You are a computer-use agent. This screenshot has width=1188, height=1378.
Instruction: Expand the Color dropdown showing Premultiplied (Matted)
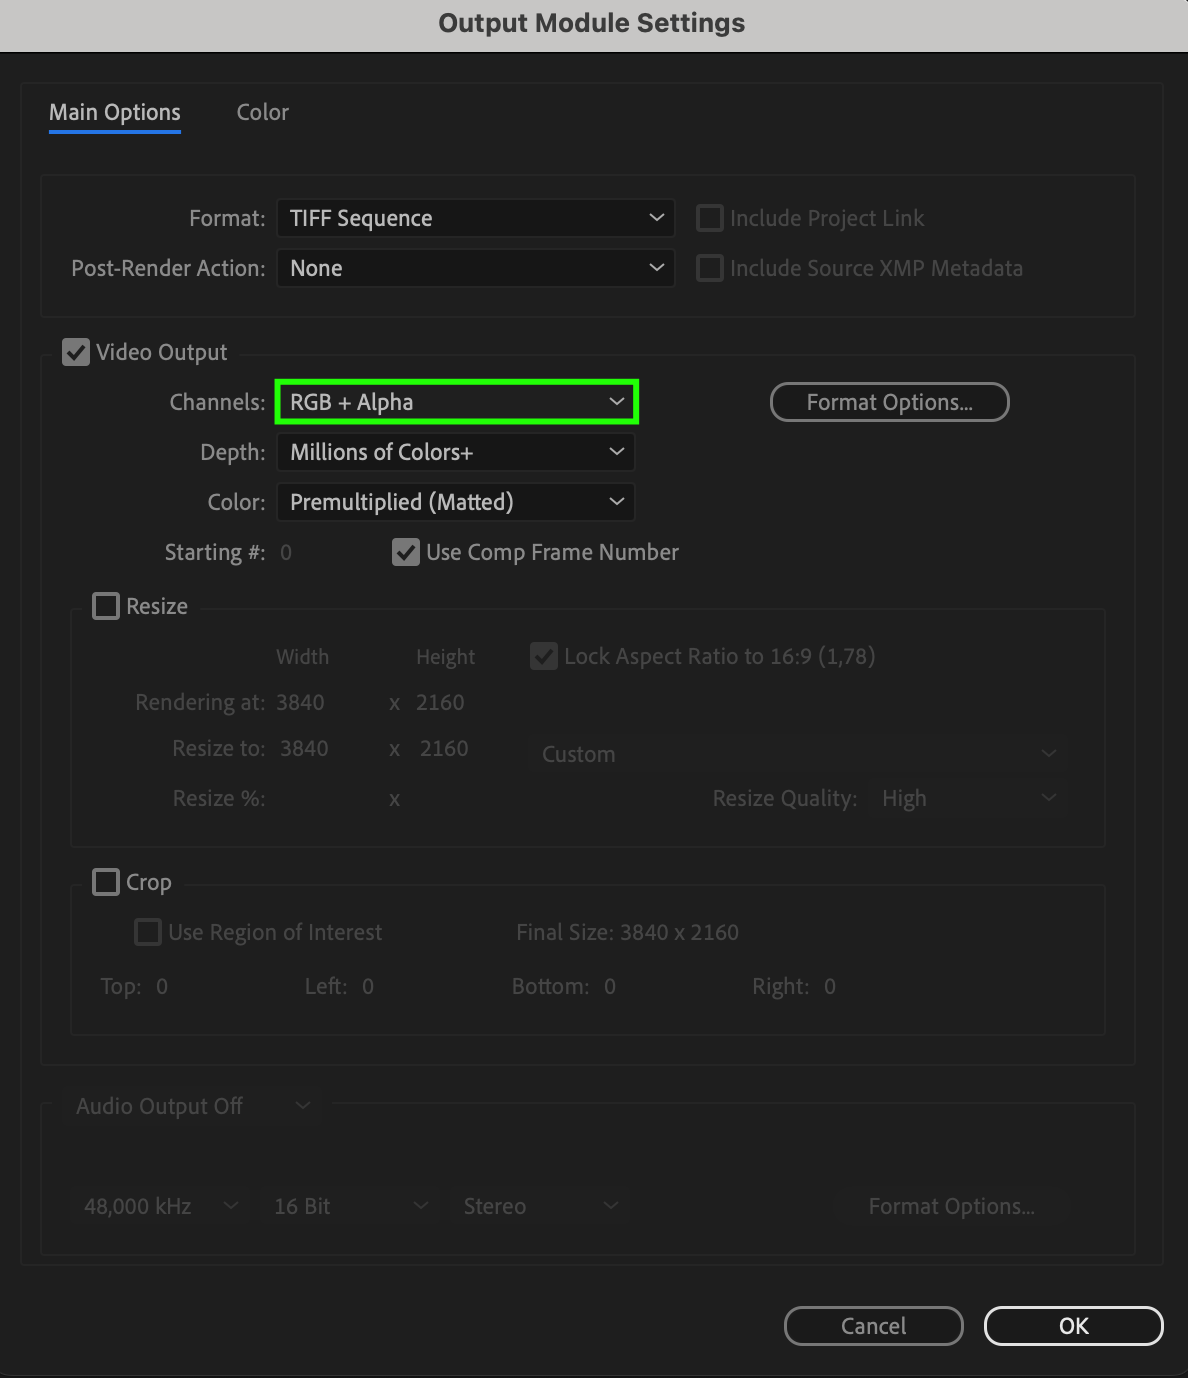click(456, 502)
